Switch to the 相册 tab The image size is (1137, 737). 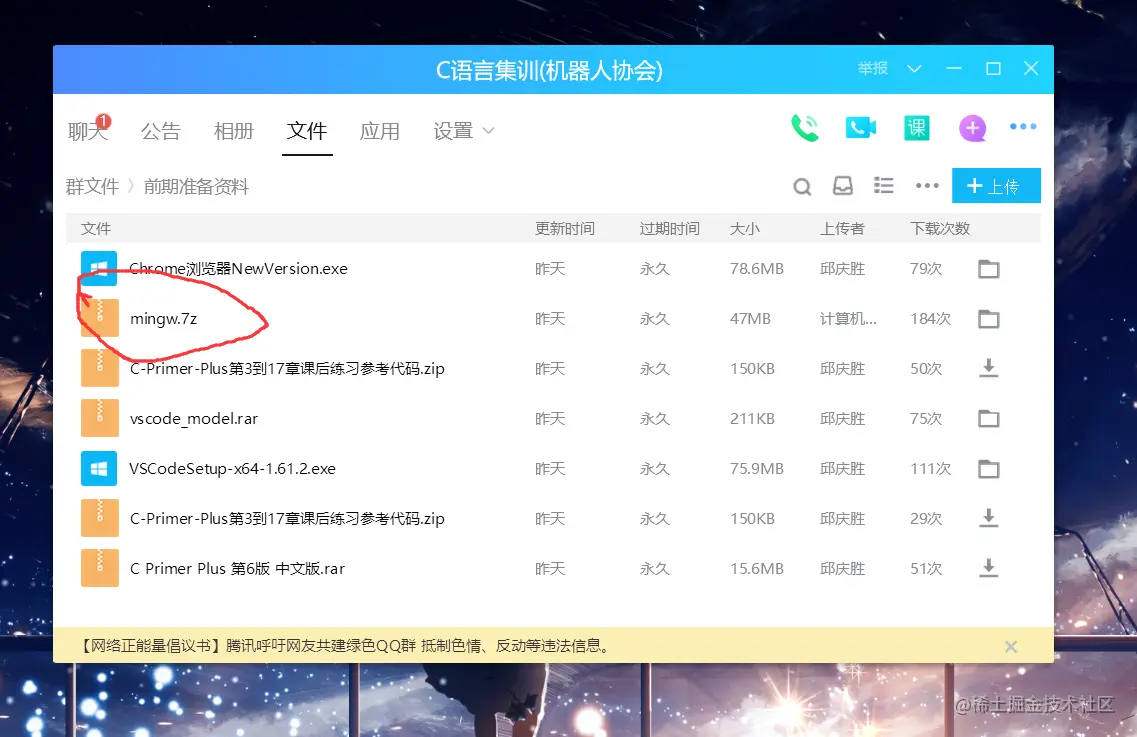point(234,130)
